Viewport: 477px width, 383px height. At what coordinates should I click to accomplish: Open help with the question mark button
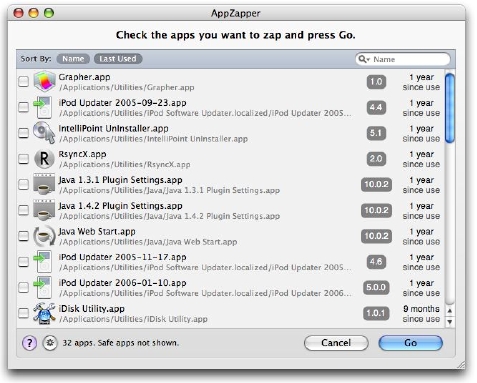pyautogui.click(x=30, y=343)
